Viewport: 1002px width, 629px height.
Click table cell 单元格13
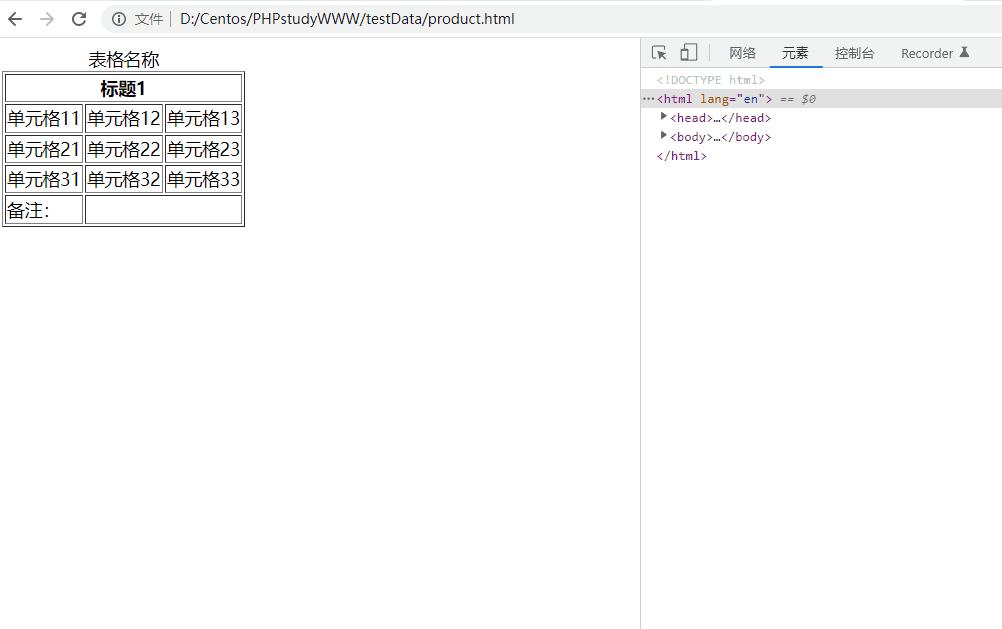click(x=203, y=119)
